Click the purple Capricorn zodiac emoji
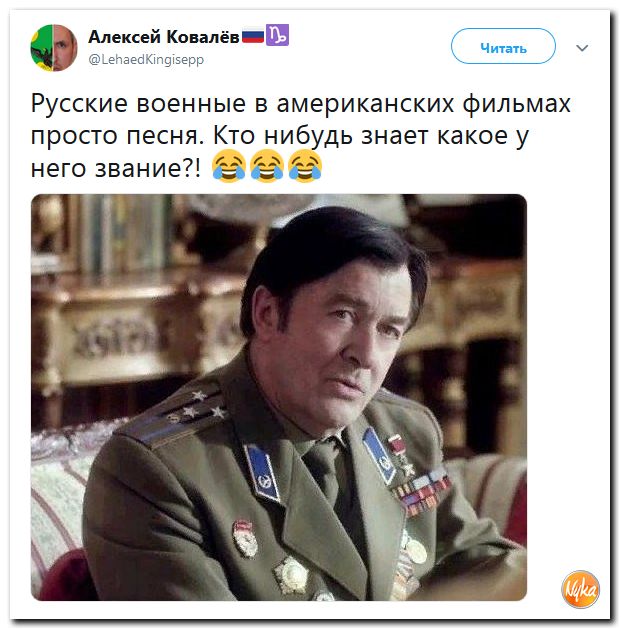 [277, 35]
